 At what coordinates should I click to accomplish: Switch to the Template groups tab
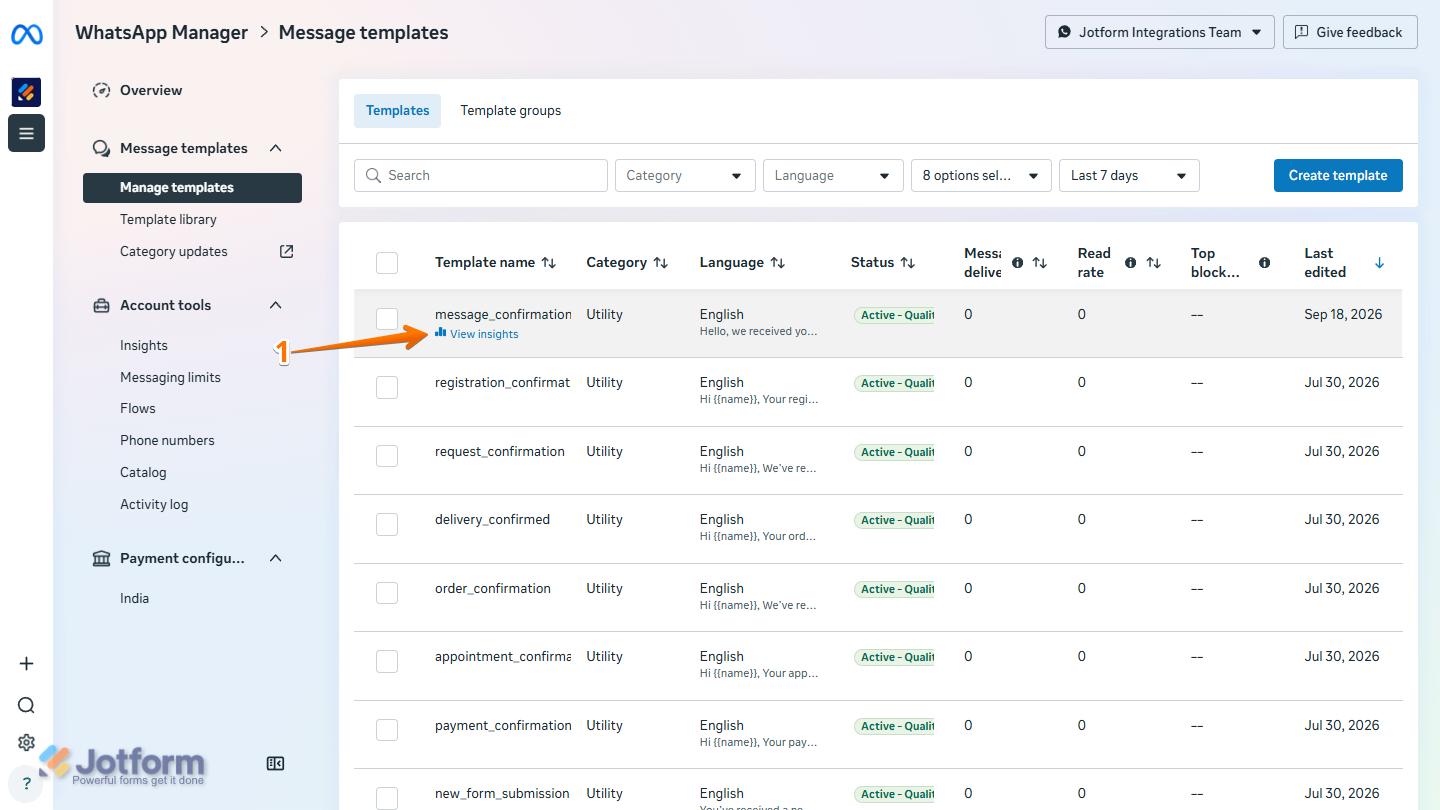[x=511, y=111]
